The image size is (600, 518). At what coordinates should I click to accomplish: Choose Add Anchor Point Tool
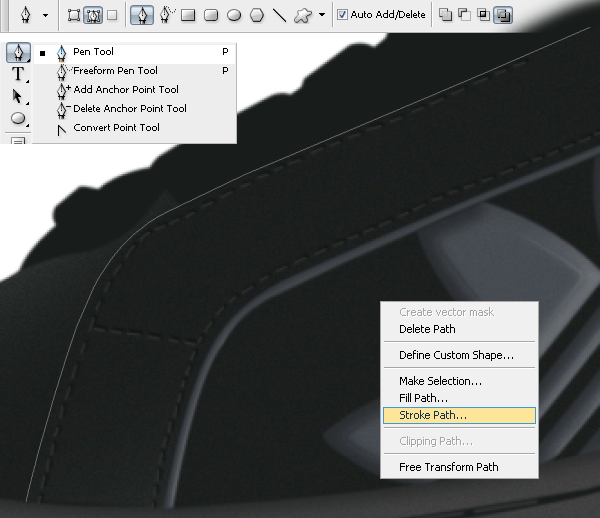coord(134,90)
